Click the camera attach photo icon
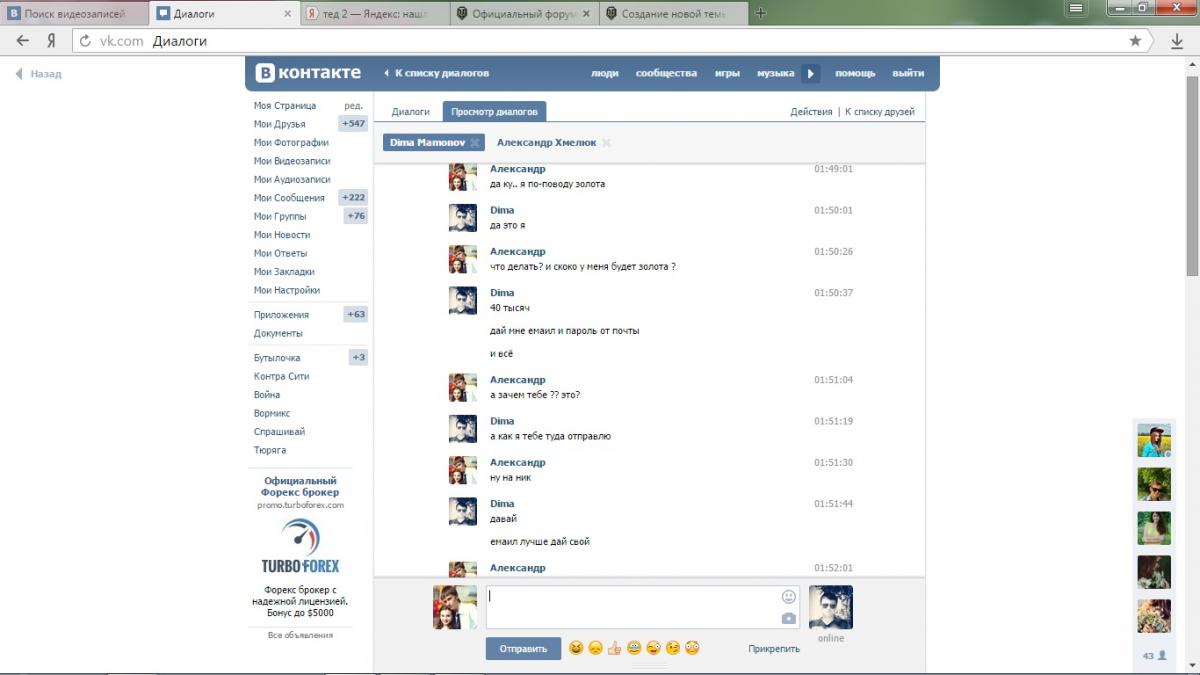1200x675 pixels. [x=788, y=618]
